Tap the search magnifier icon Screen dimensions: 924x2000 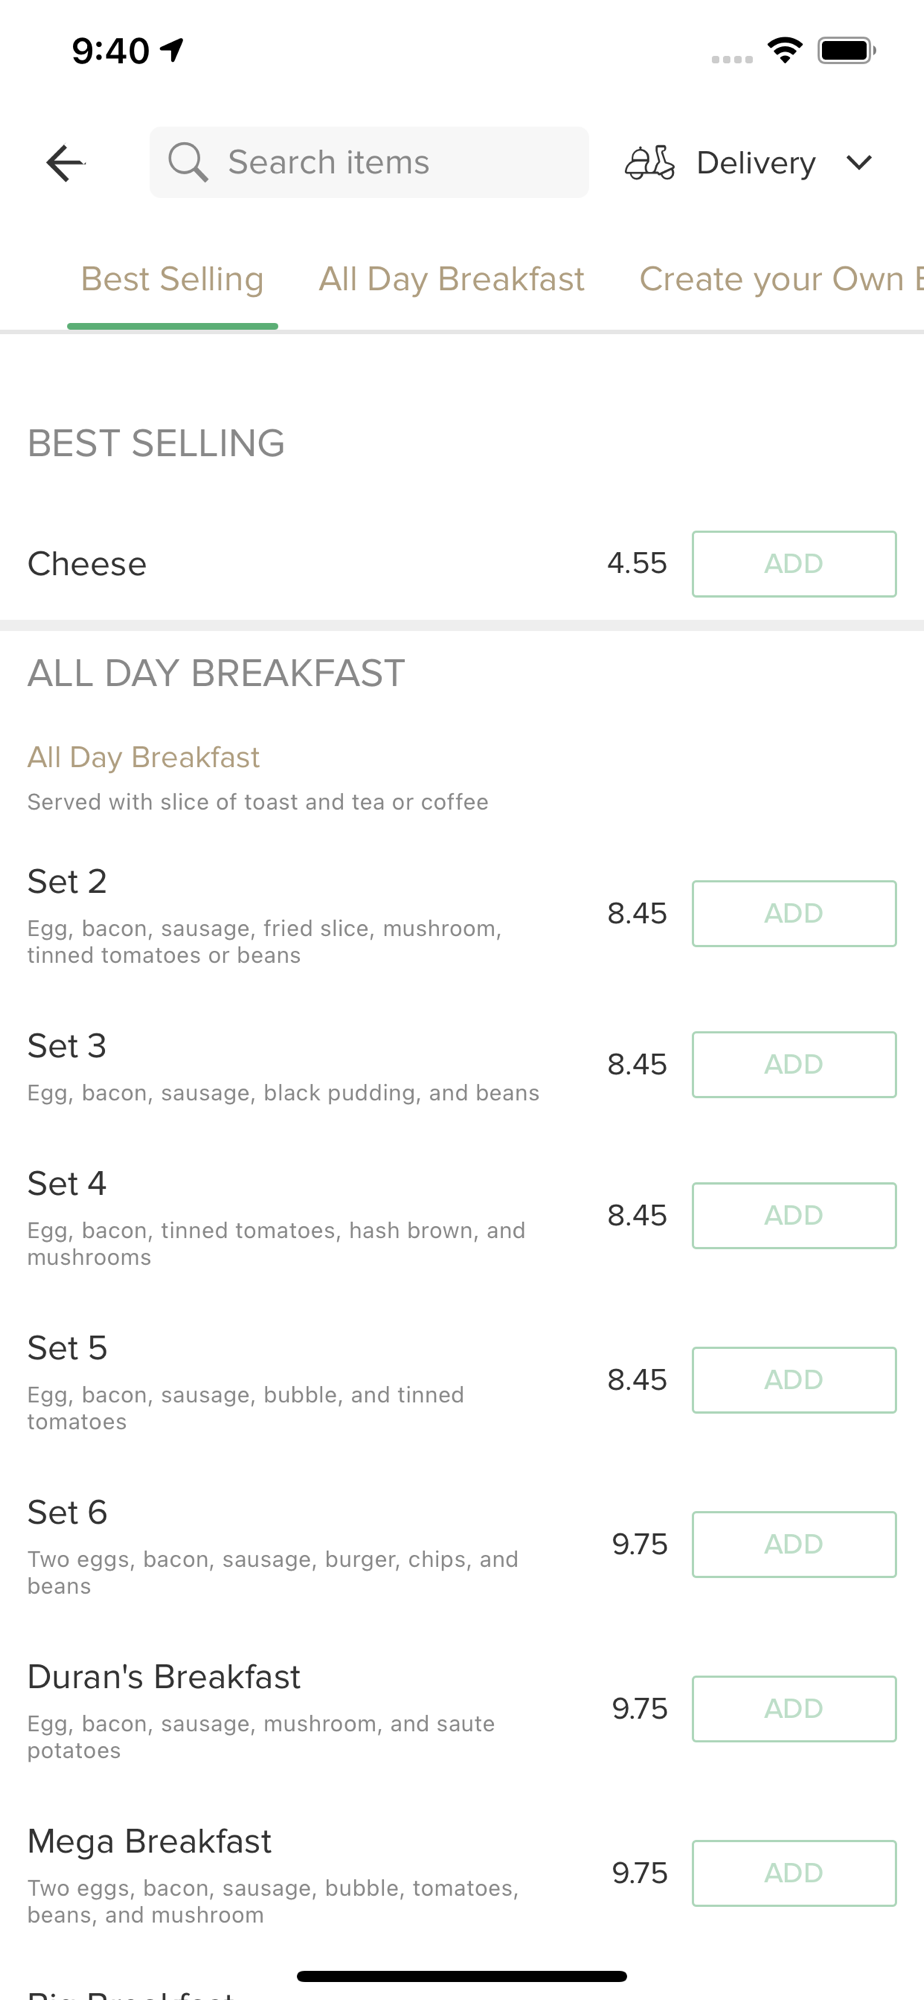click(188, 162)
